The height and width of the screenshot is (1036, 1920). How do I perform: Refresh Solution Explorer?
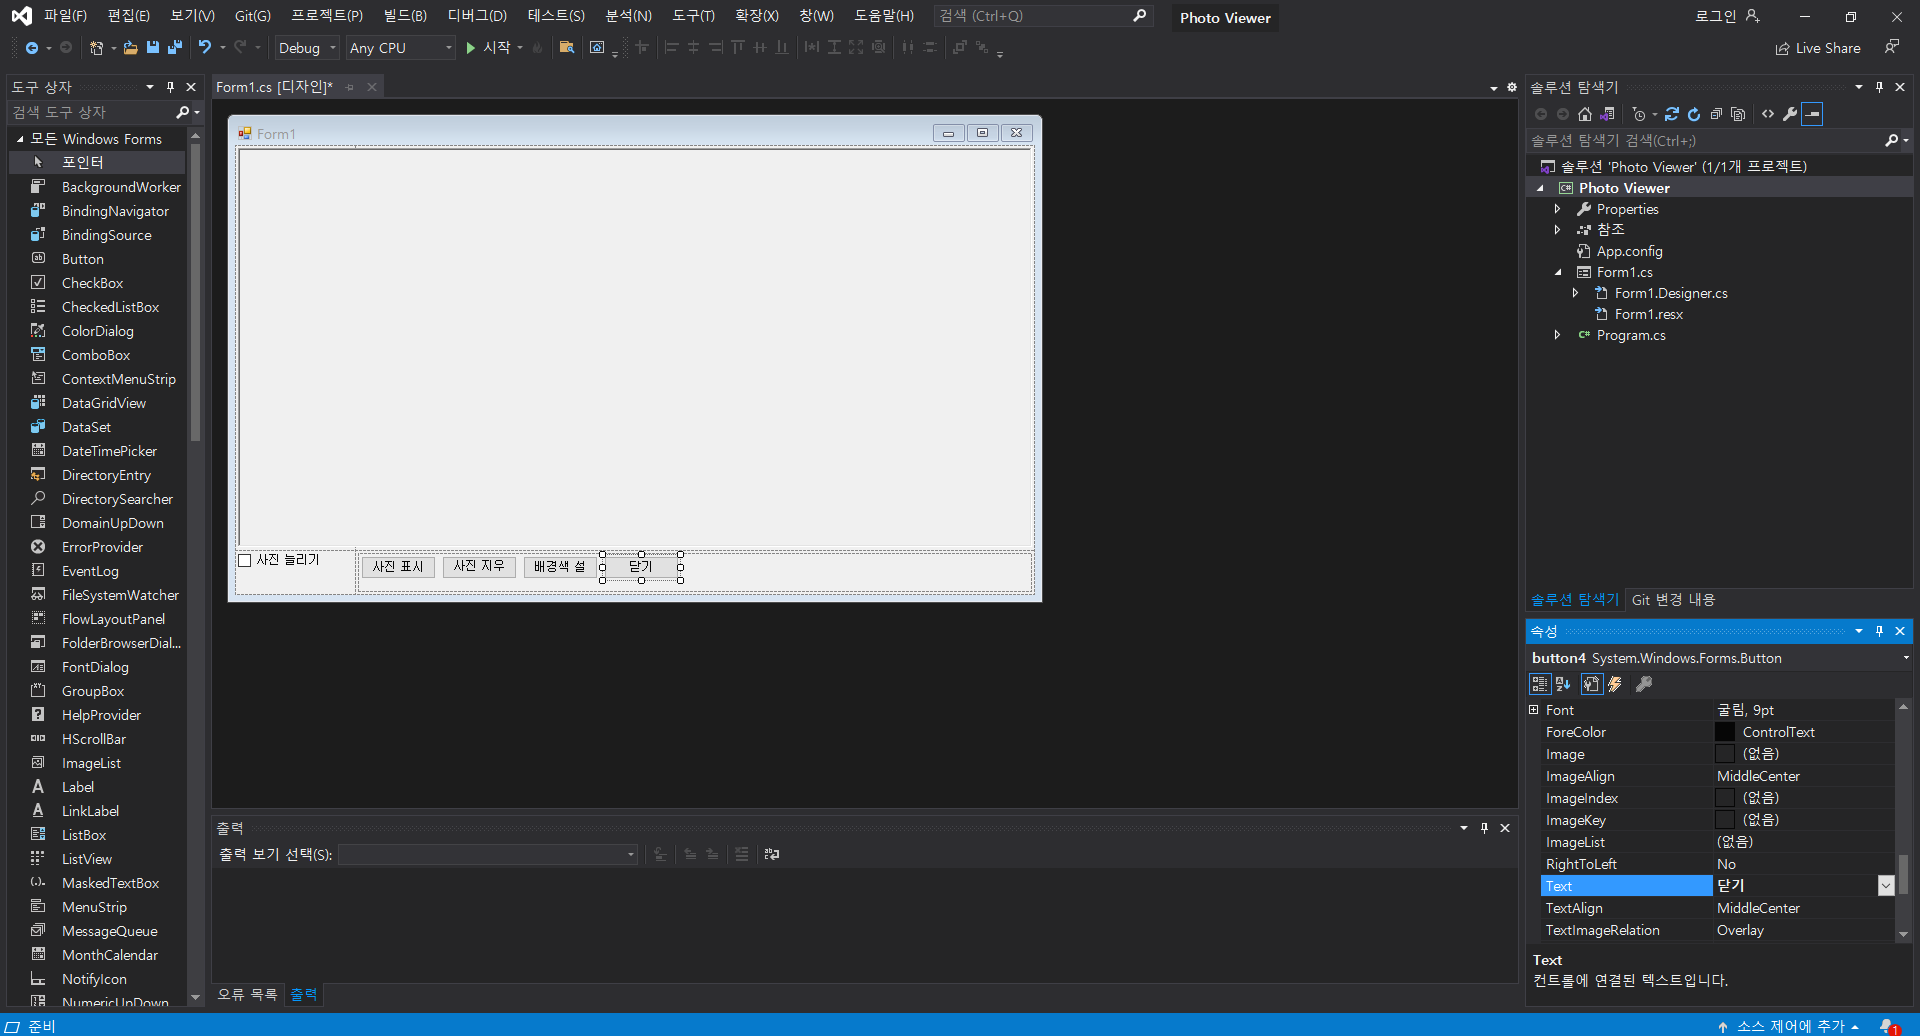tap(1694, 114)
